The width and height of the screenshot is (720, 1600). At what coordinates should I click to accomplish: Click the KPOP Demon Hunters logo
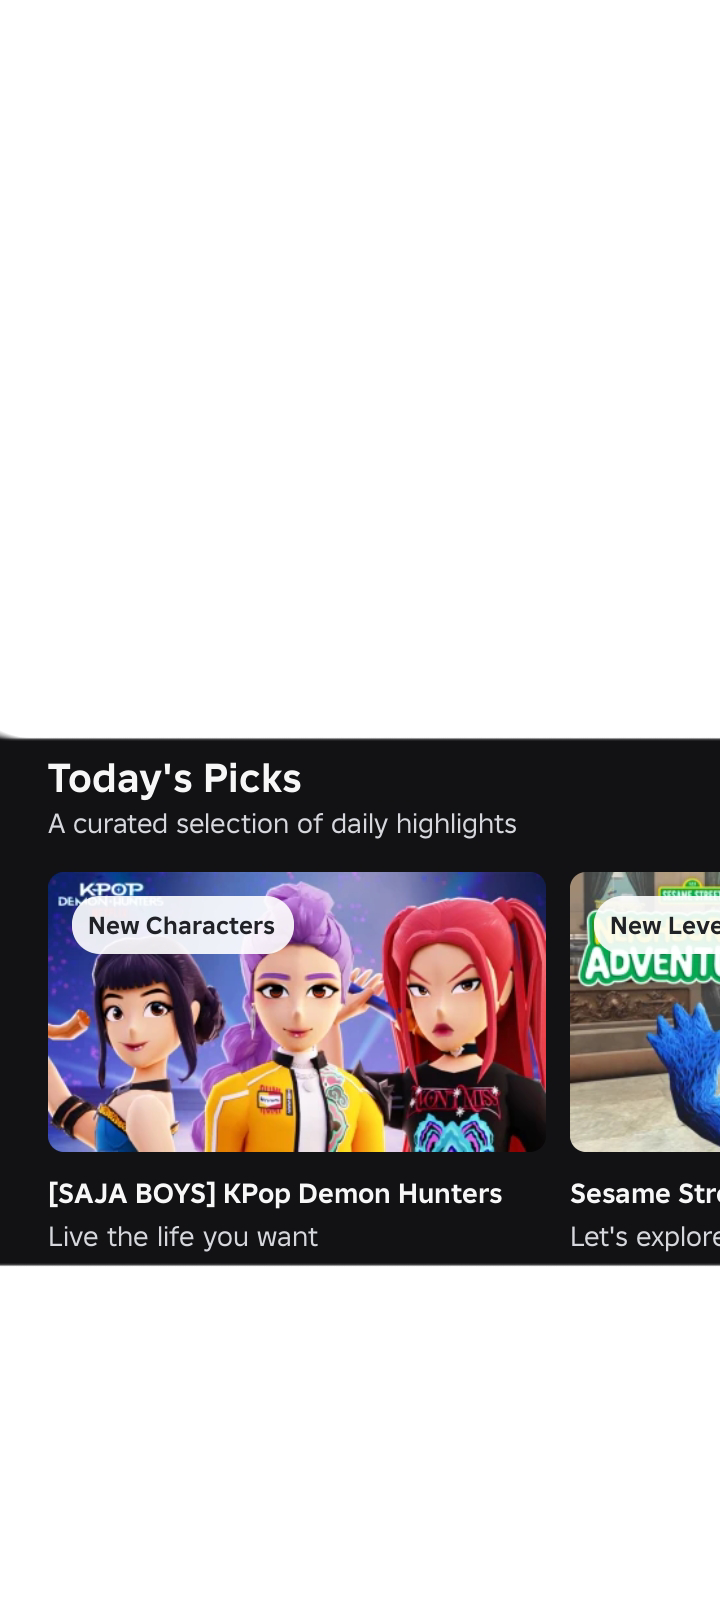110,892
